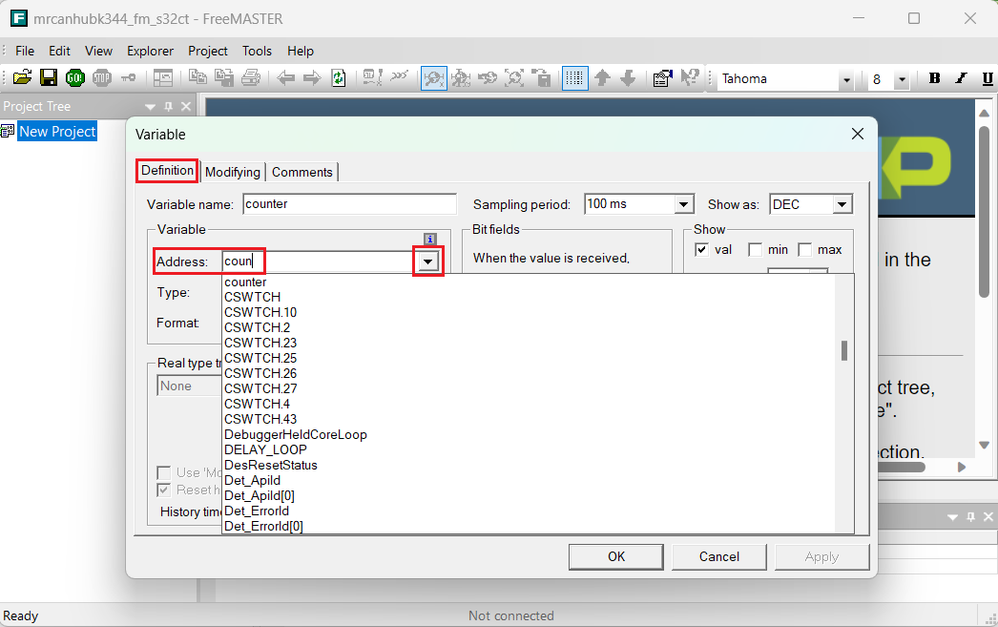Toggle underline formatting in the toolbar

click(x=987, y=78)
